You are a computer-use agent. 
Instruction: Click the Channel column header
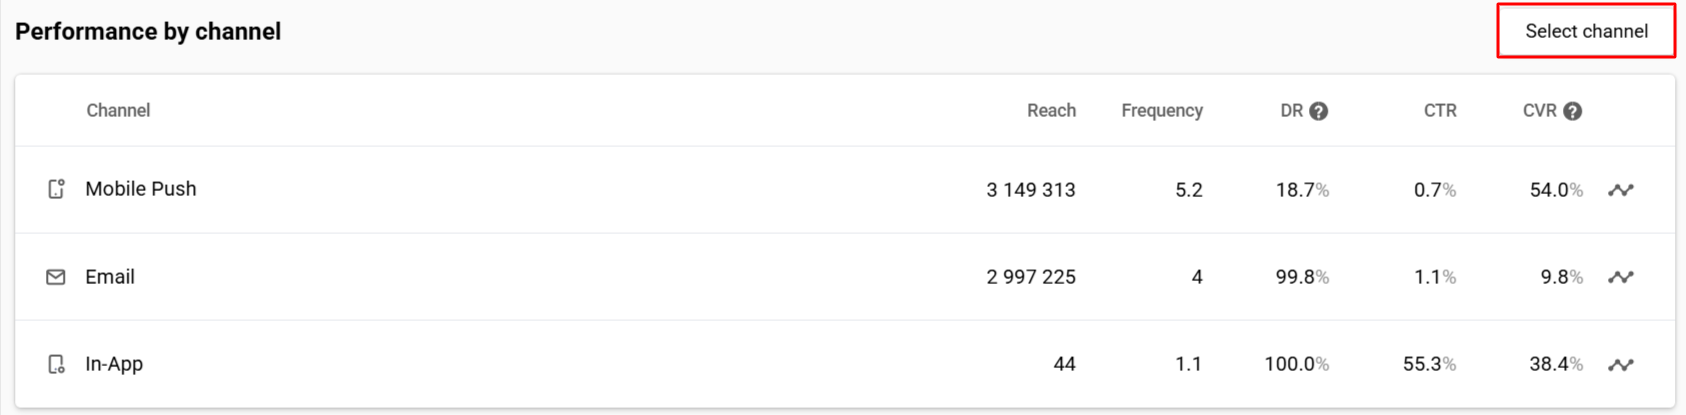click(118, 111)
